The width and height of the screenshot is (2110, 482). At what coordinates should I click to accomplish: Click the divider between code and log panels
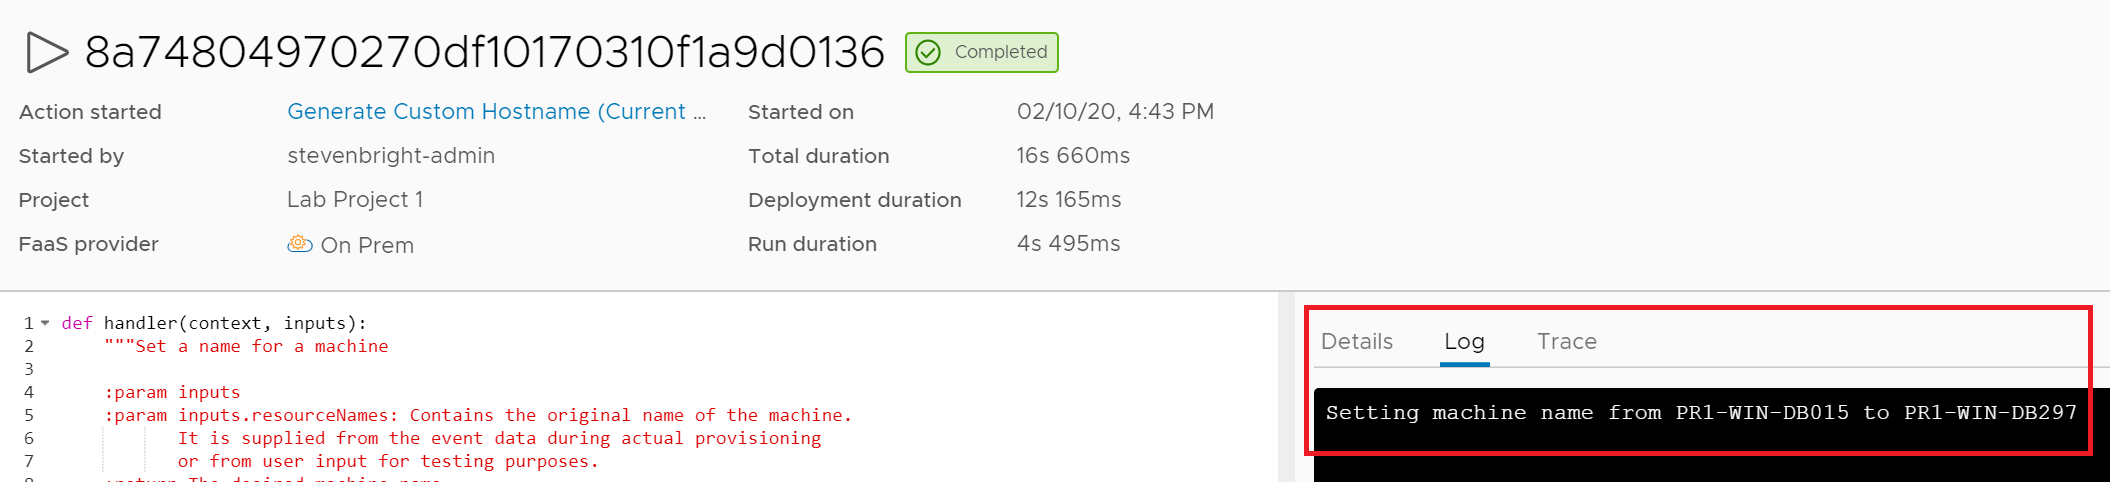(1286, 388)
